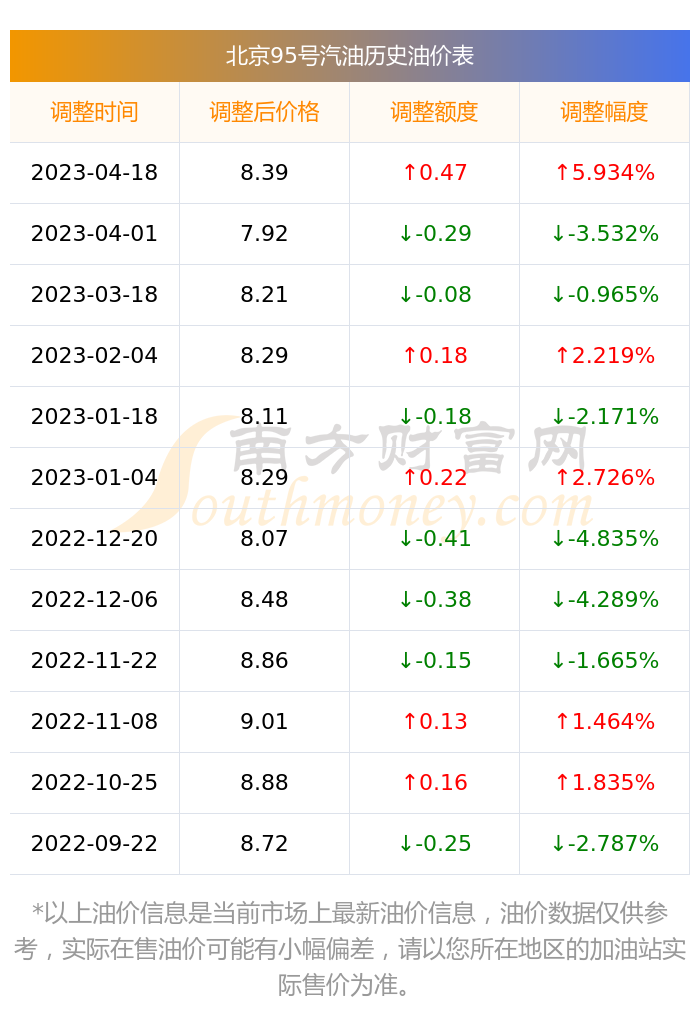The height and width of the screenshot is (1013, 700).
Task: Select the 调整后价格 column header
Action: point(264,112)
